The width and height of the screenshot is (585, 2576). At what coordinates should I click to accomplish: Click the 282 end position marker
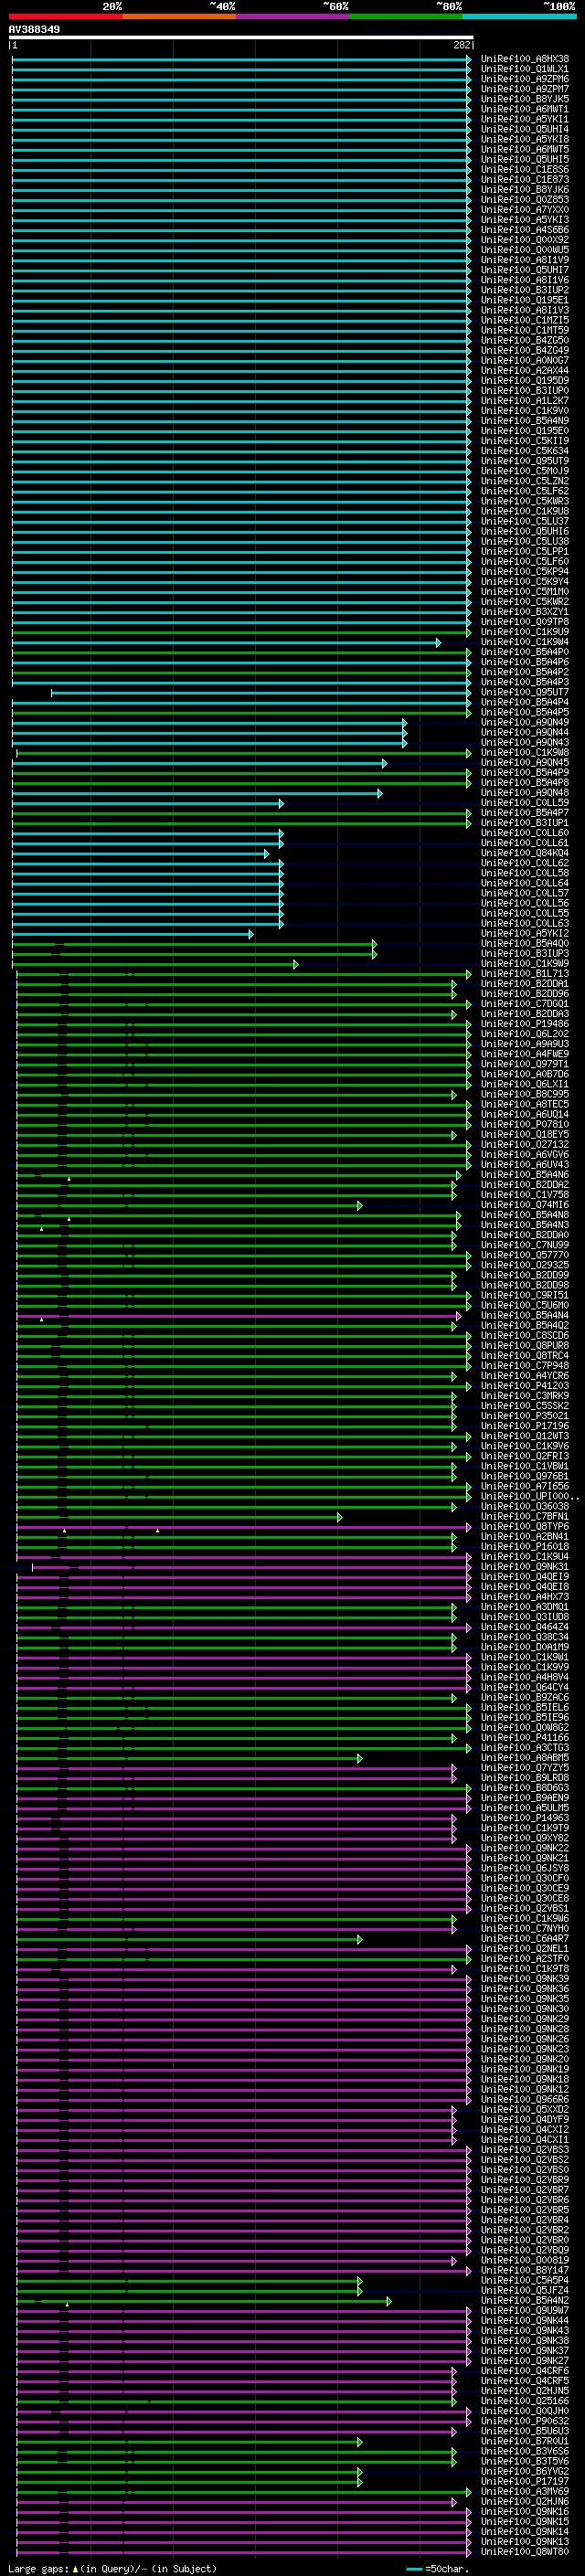(461, 45)
